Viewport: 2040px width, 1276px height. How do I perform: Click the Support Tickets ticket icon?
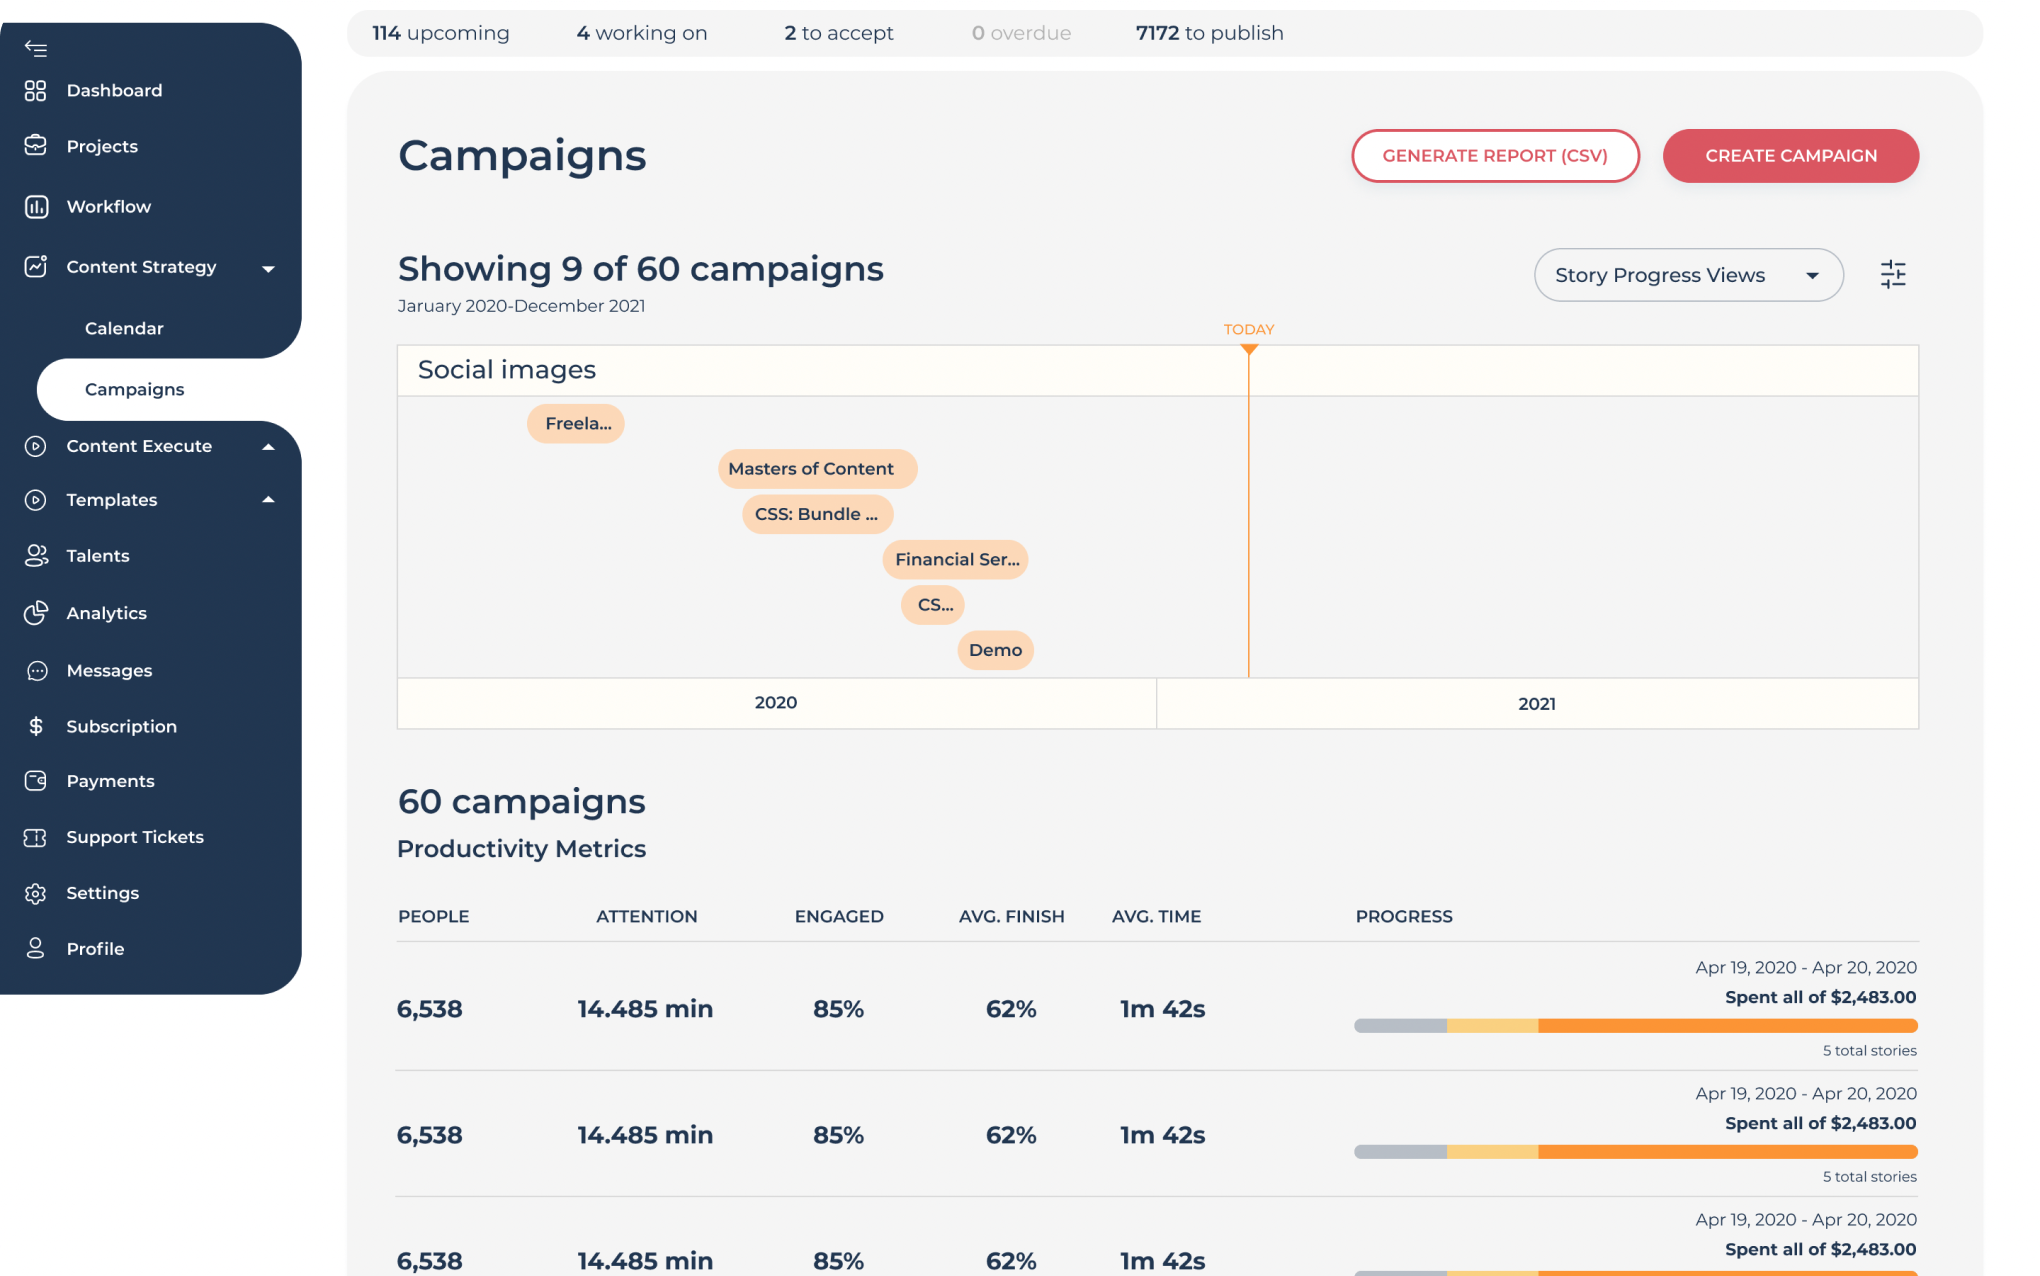click(36, 838)
